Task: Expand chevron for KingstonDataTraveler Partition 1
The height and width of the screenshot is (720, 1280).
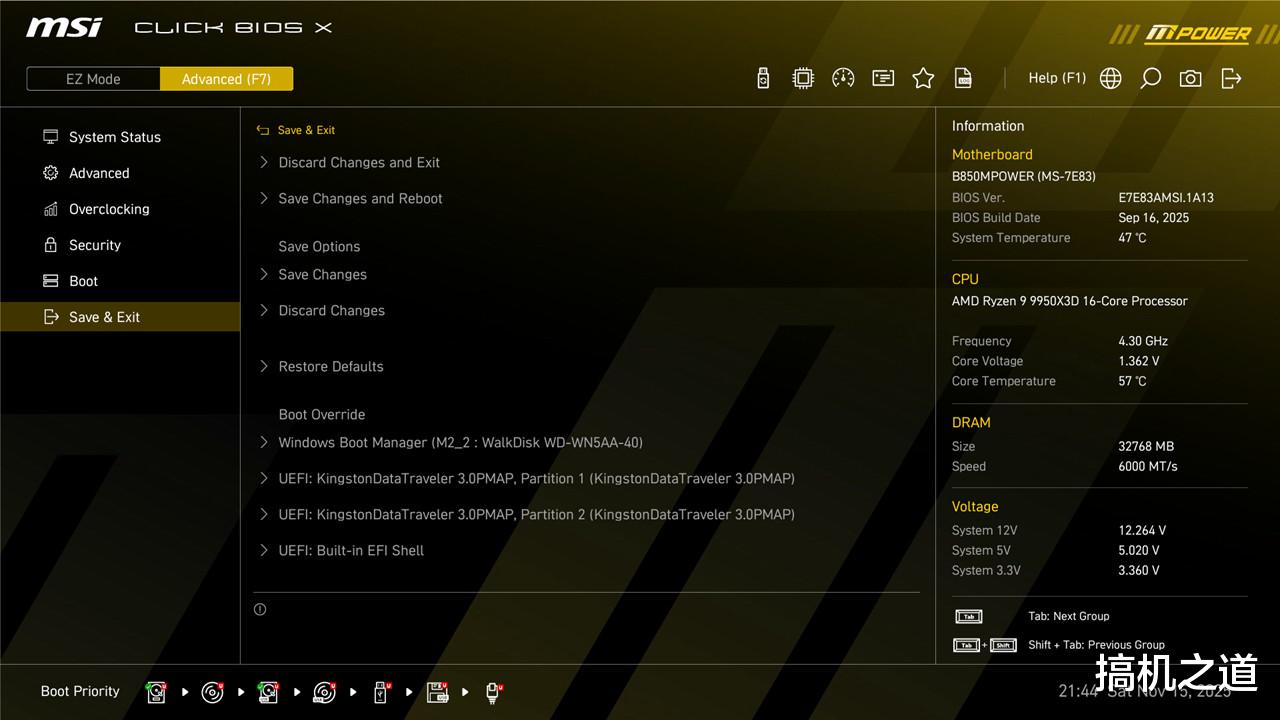Action: pyautogui.click(x=264, y=478)
